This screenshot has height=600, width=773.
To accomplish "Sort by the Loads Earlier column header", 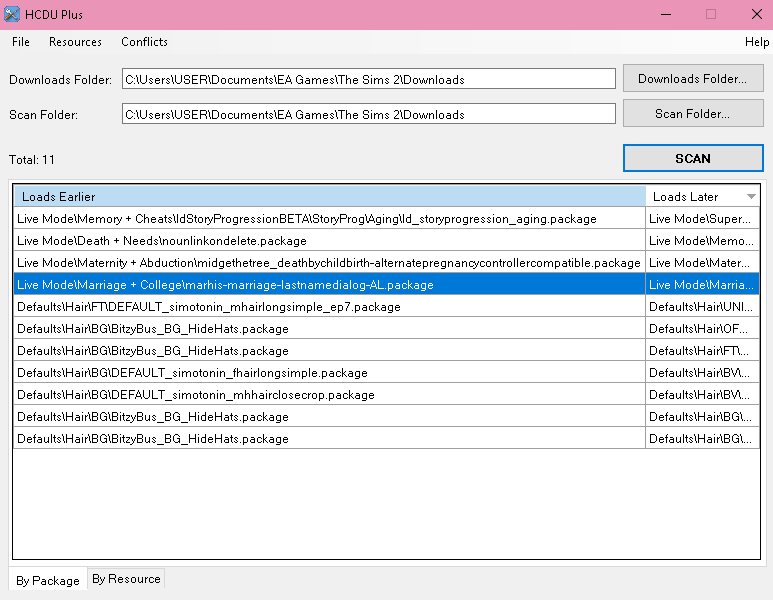I will 329,197.
